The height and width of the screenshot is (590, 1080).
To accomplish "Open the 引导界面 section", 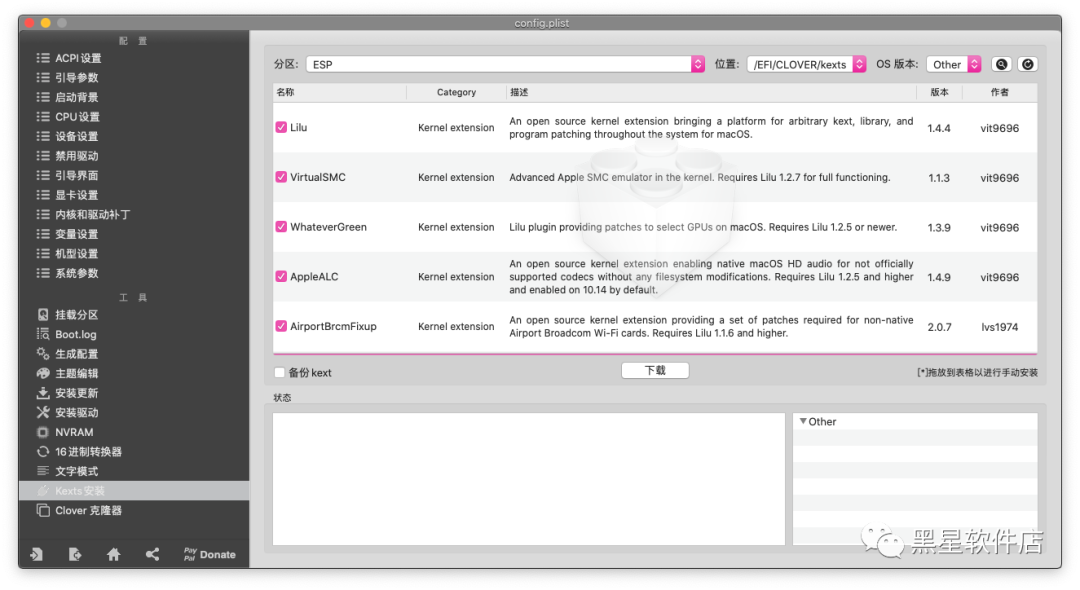I will (x=76, y=175).
